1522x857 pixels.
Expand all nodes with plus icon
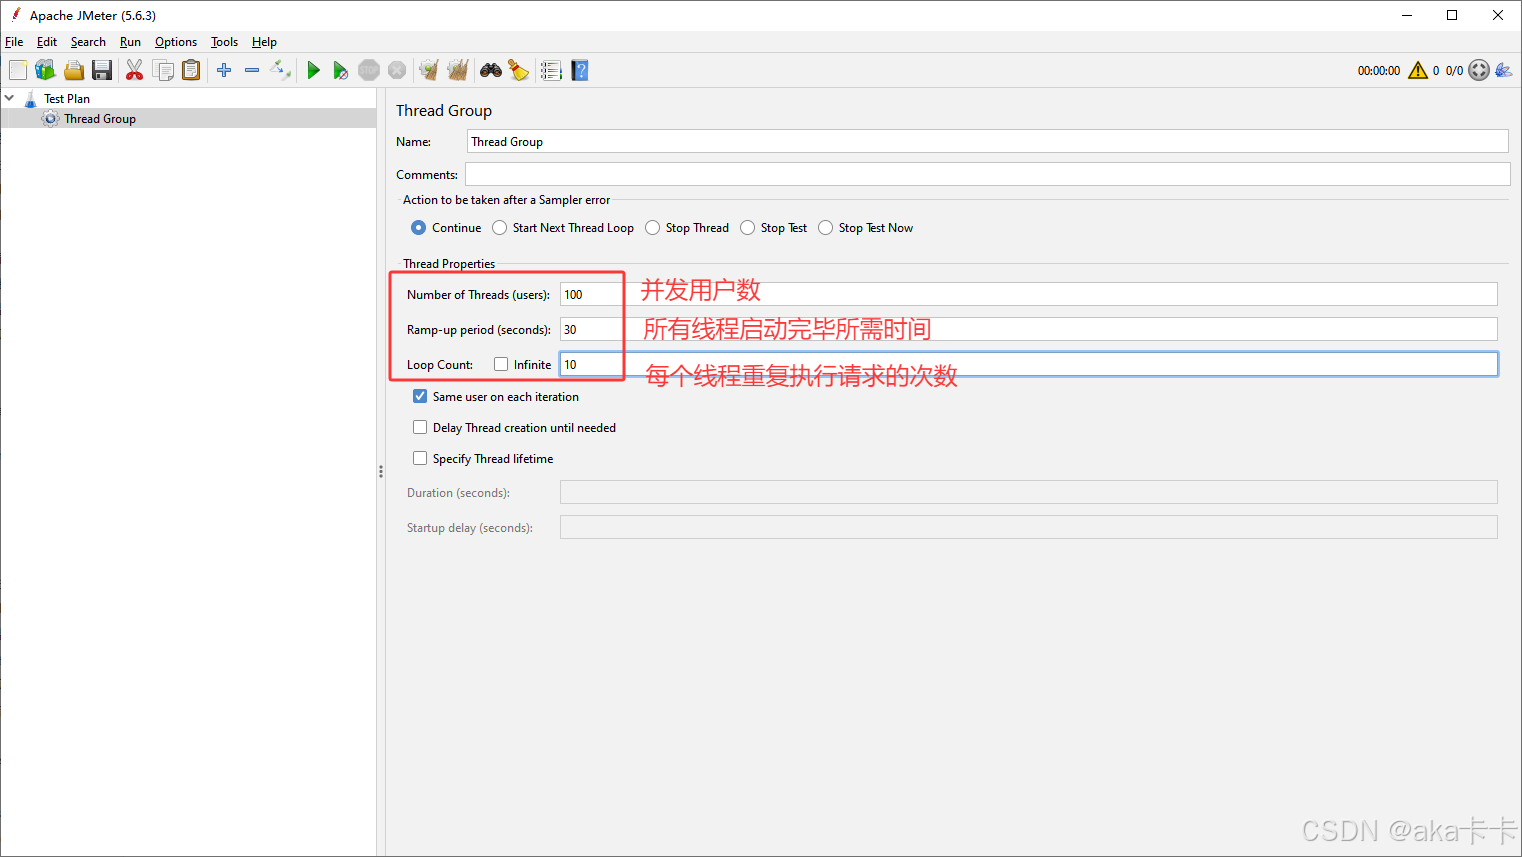[x=224, y=70]
